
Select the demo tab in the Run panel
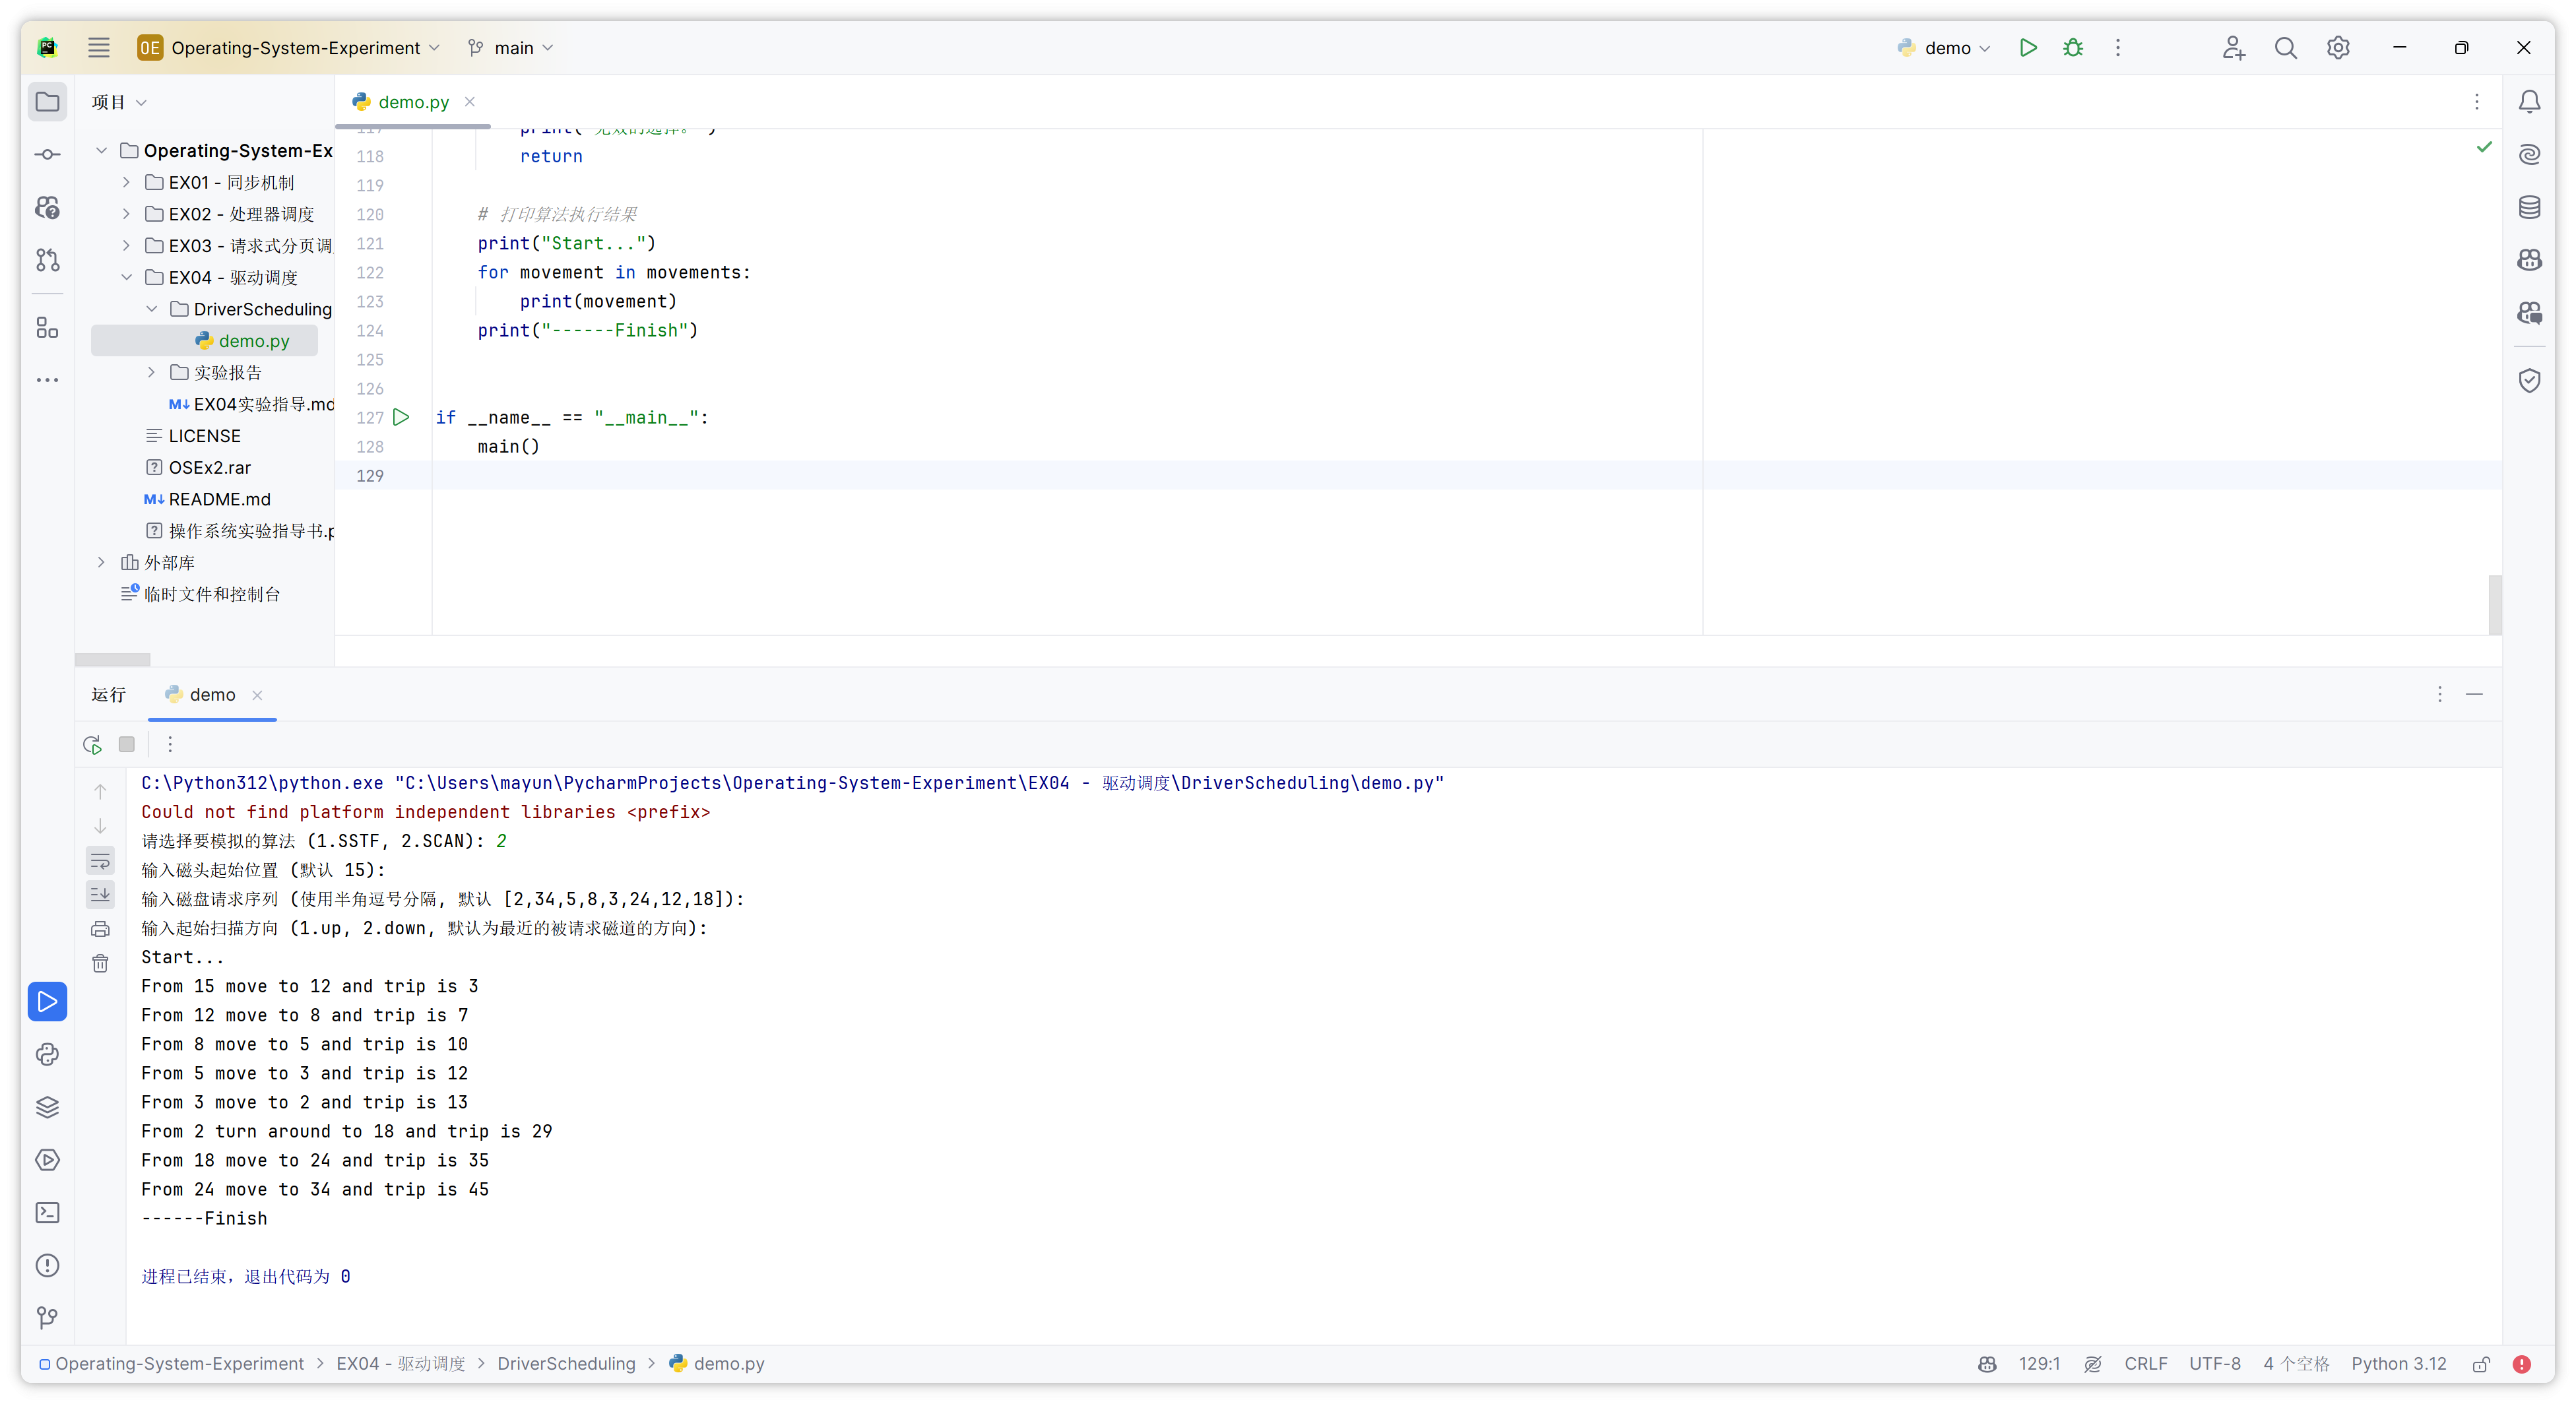212,695
